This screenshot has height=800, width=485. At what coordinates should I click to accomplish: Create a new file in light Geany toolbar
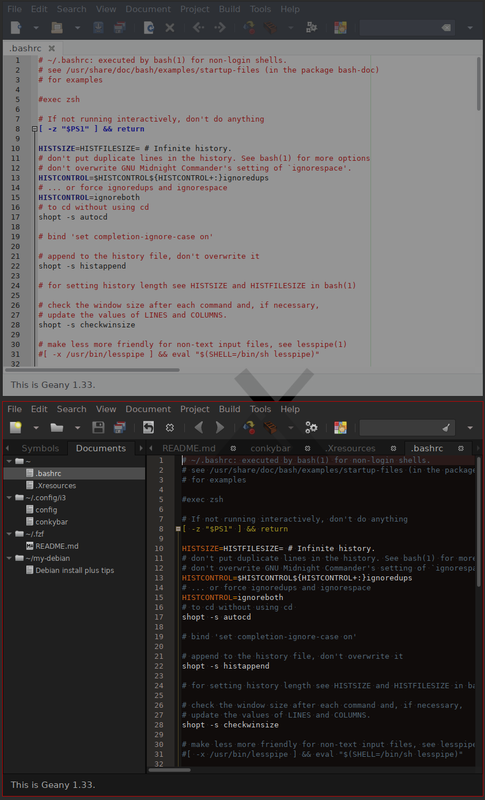point(16,28)
